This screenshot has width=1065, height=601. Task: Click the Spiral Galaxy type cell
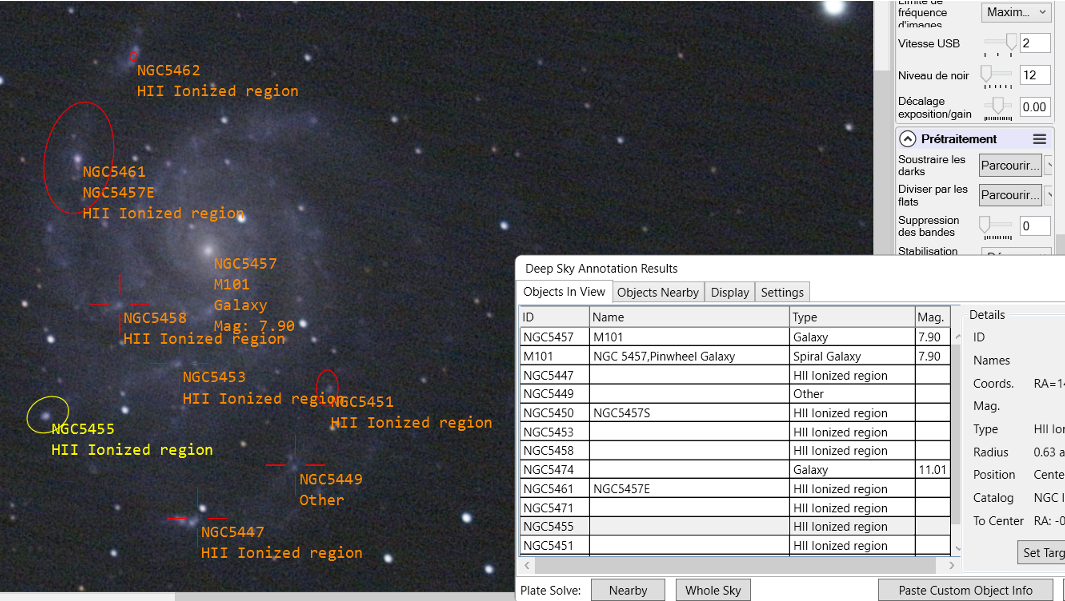click(x=852, y=357)
